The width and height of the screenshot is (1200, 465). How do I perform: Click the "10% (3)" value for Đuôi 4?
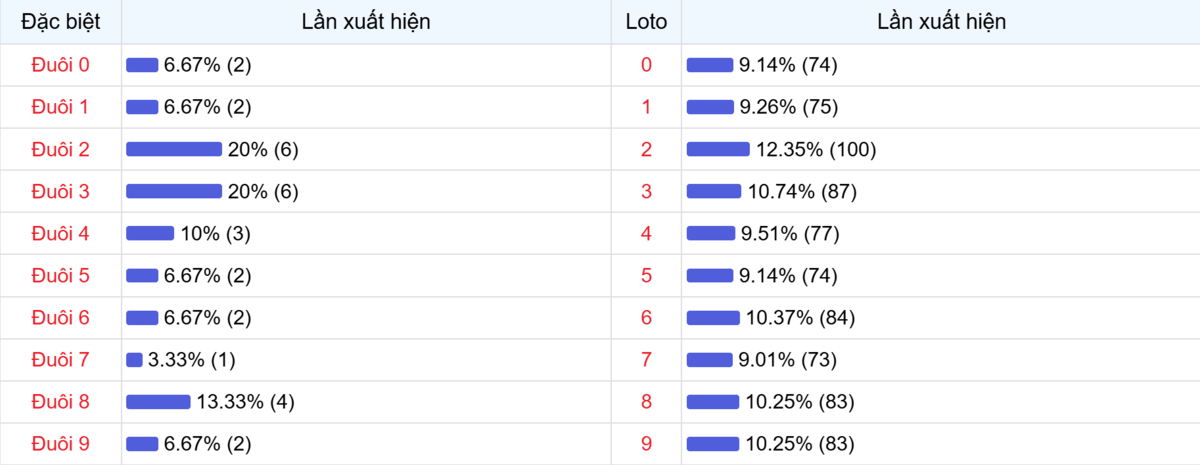pyautogui.click(x=215, y=233)
